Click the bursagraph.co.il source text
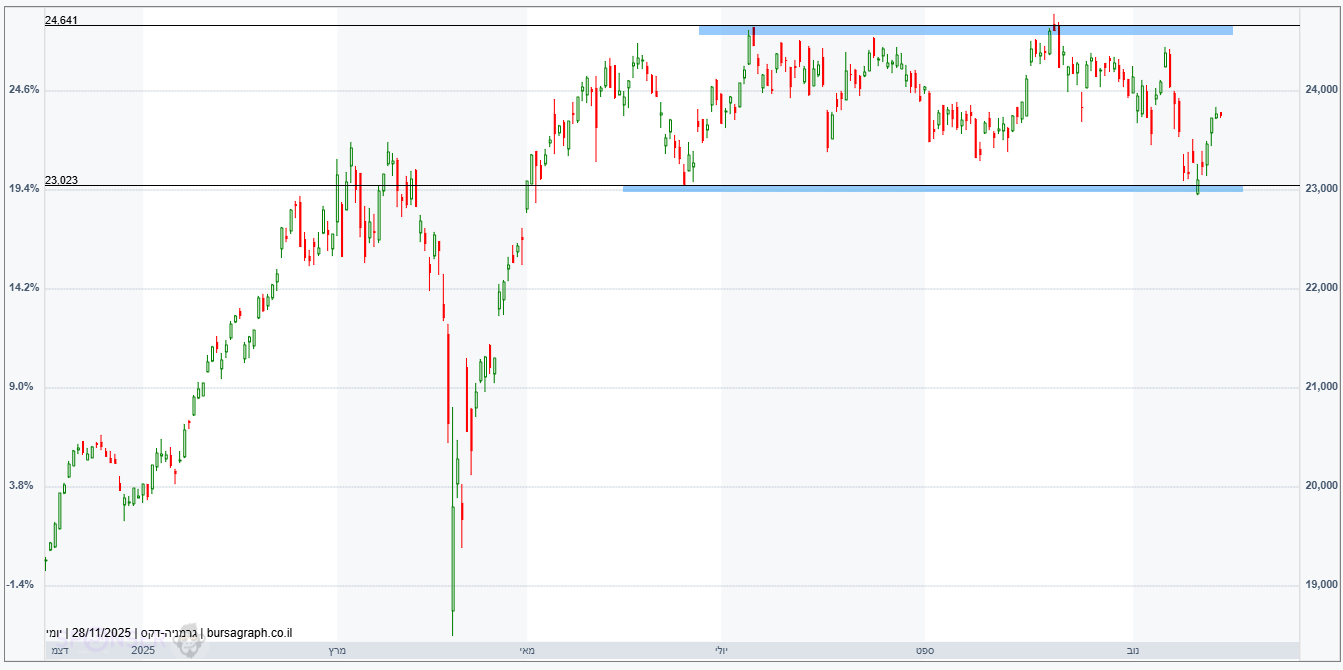Image resolution: width=1343 pixels, height=670 pixels. tap(250, 633)
